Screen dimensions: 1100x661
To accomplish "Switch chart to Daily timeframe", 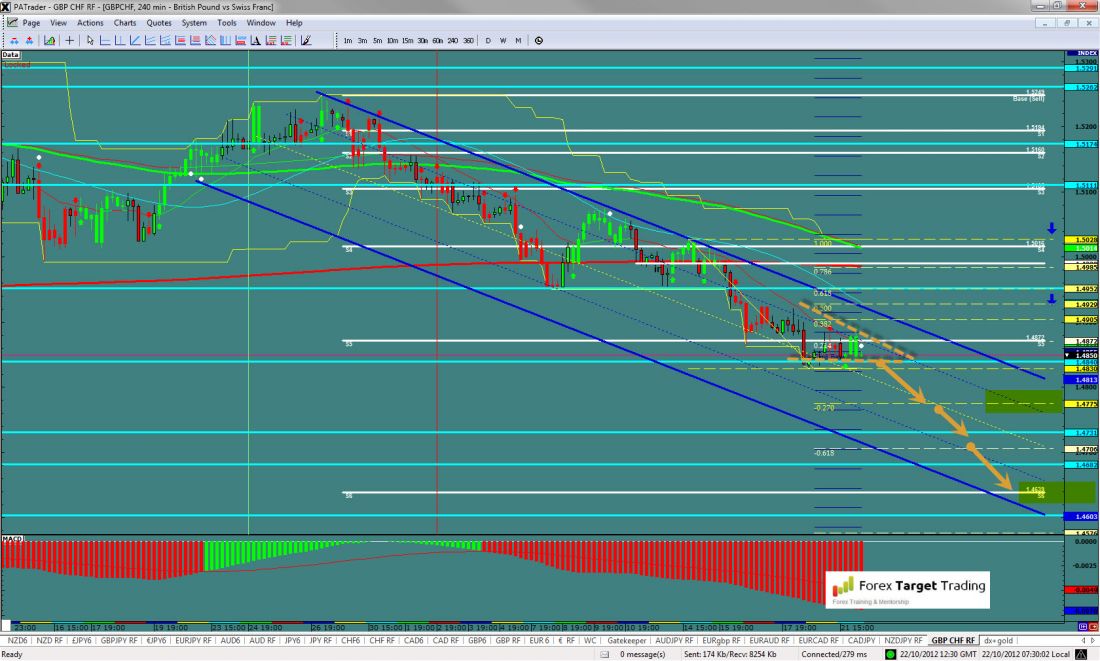I will [x=488, y=41].
